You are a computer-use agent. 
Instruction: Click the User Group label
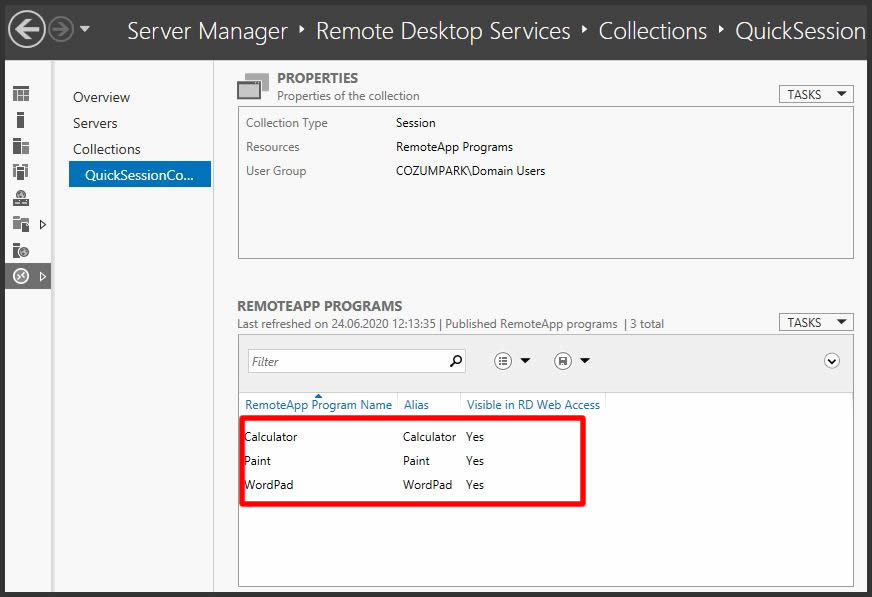[276, 171]
